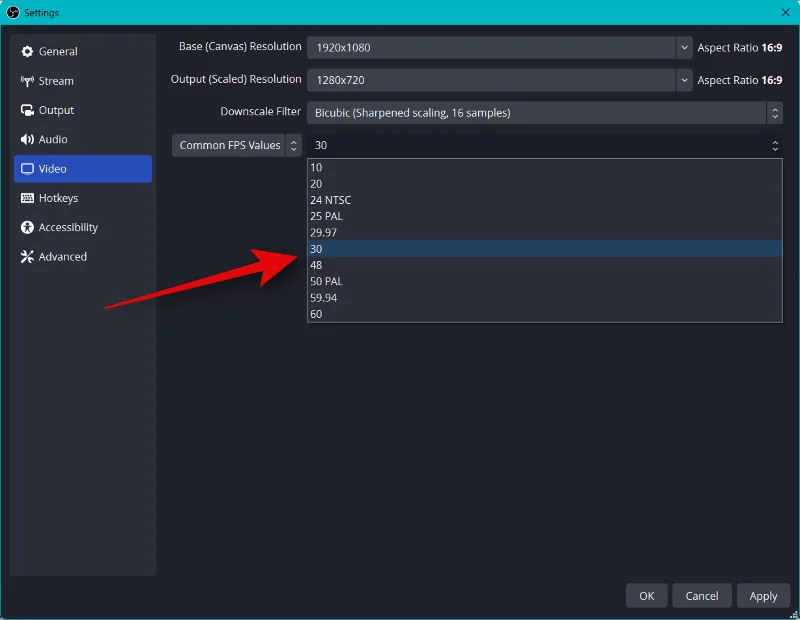
Task: Edit the 1280x720 output resolution field
Action: tap(491, 80)
